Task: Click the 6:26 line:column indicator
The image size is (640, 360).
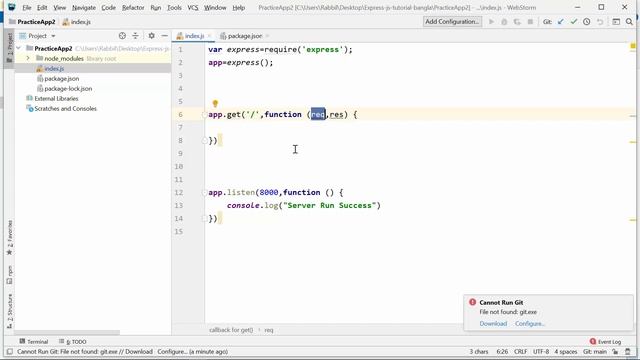Action: 502,351
